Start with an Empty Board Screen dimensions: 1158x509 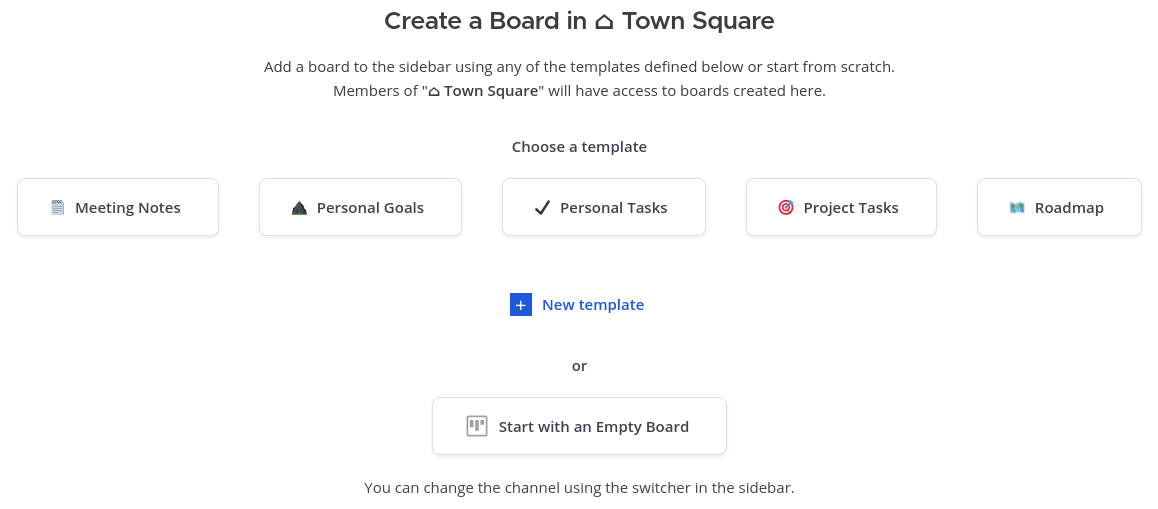[x=579, y=426]
